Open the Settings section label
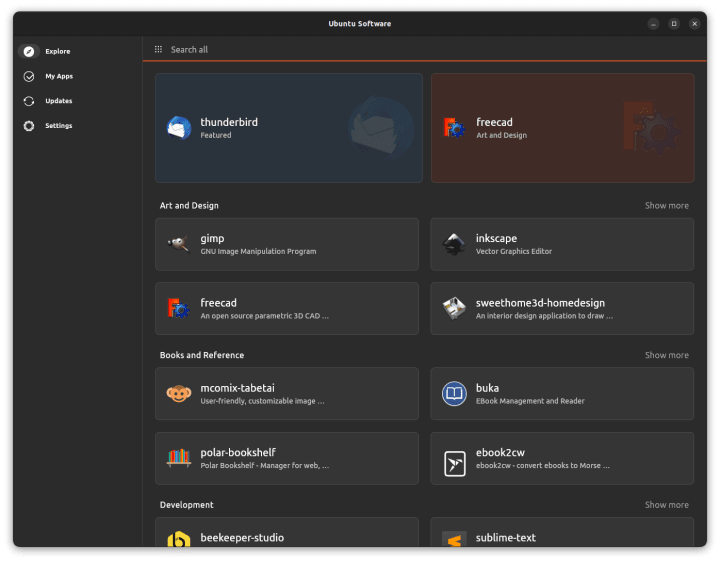The width and height of the screenshot is (720, 561). tap(58, 126)
